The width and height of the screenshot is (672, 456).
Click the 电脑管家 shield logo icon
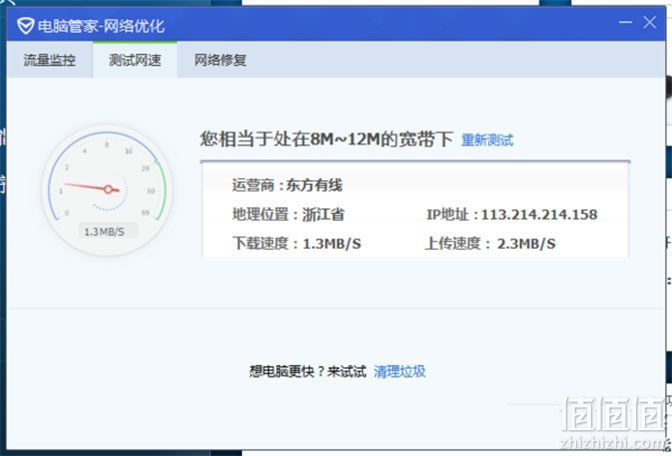click(25, 26)
